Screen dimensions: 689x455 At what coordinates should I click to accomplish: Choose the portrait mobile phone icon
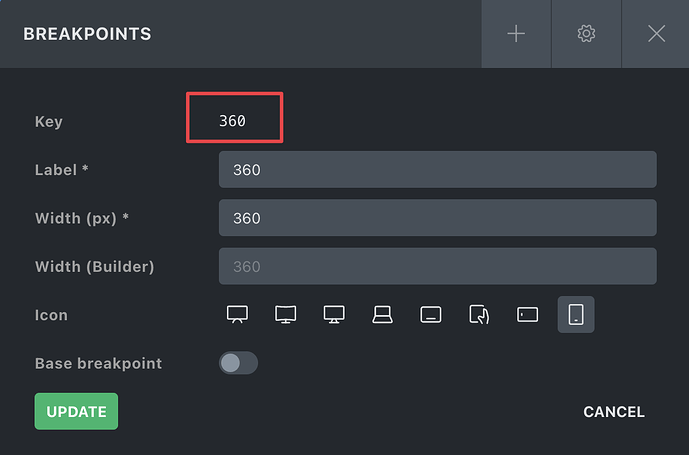click(x=576, y=315)
